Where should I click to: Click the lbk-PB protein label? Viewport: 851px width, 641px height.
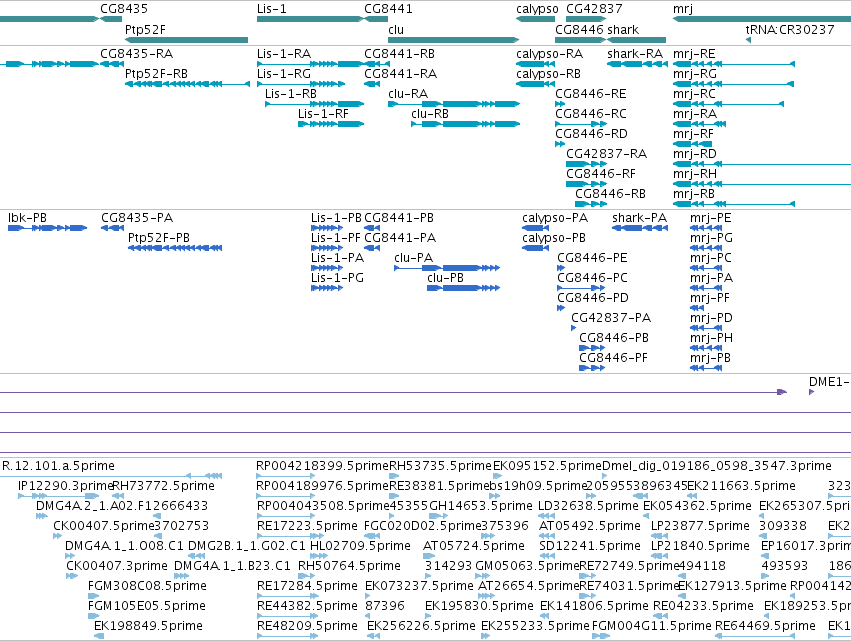(x=27, y=218)
